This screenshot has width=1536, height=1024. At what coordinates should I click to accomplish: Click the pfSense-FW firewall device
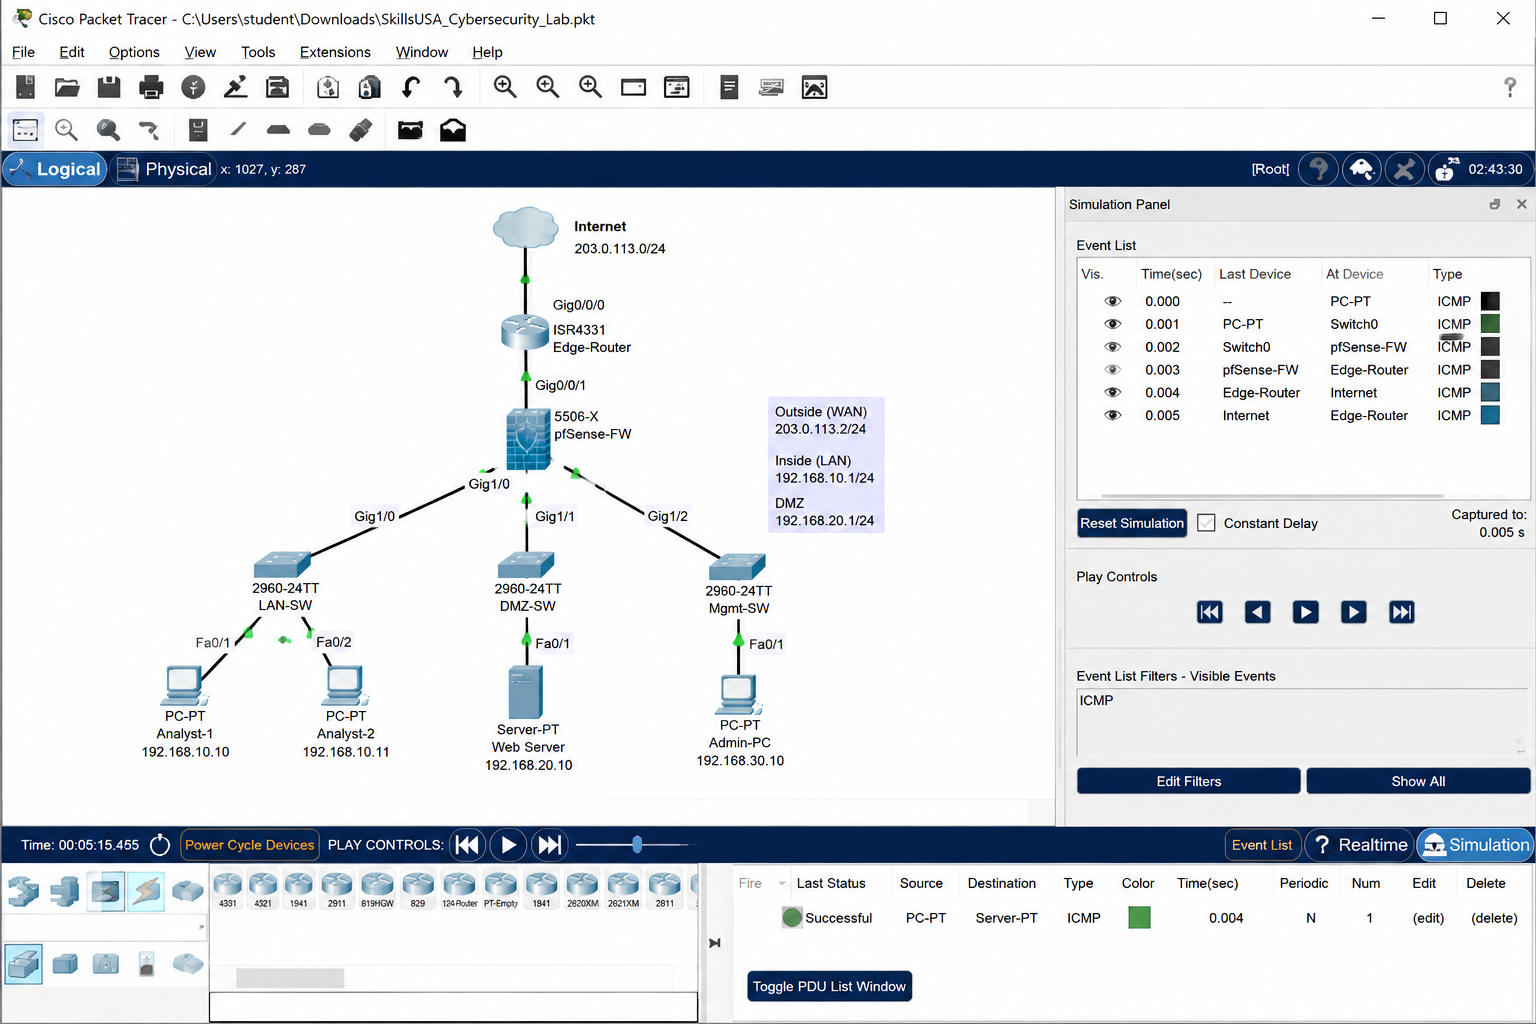pyautogui.click(x=527, y=438)
